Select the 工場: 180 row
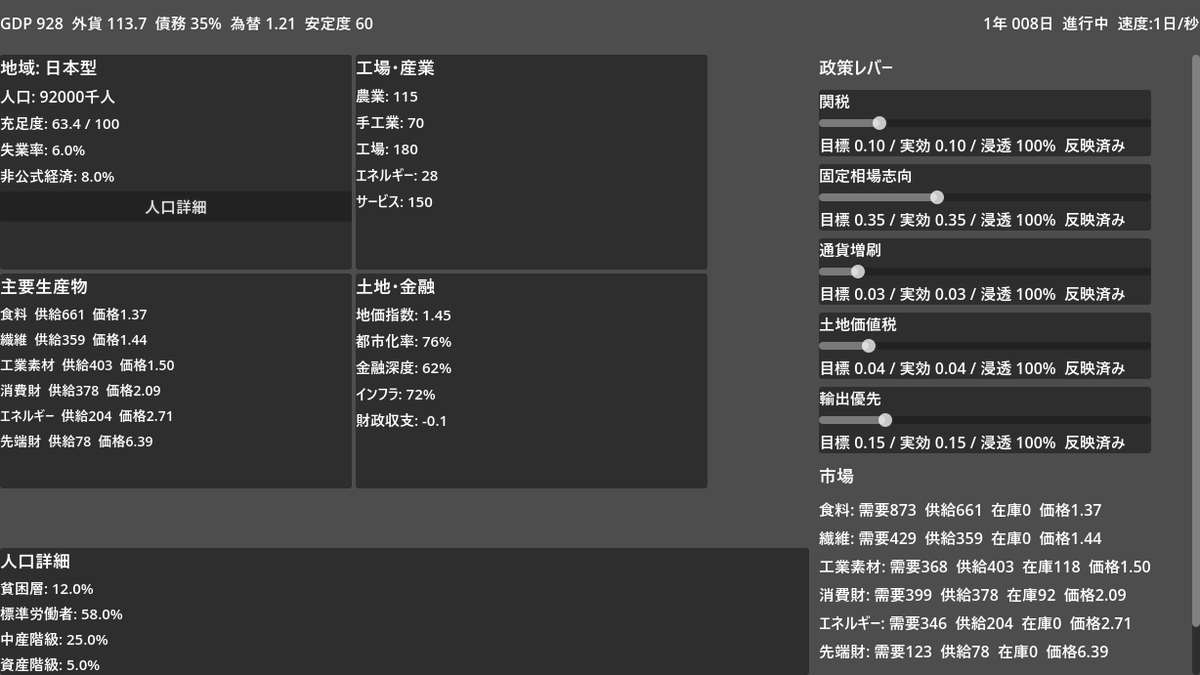The image size is (1200, 675). [387, 149]
